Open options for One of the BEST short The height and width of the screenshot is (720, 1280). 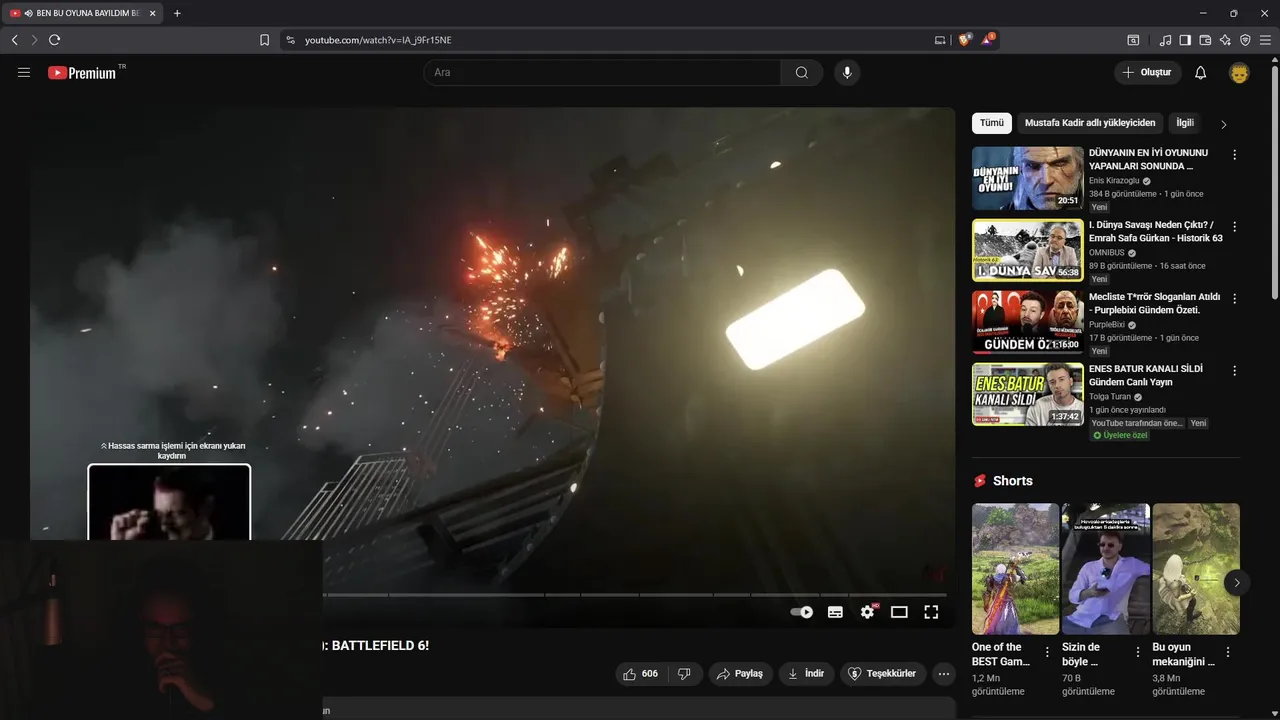click(1047, 652)
